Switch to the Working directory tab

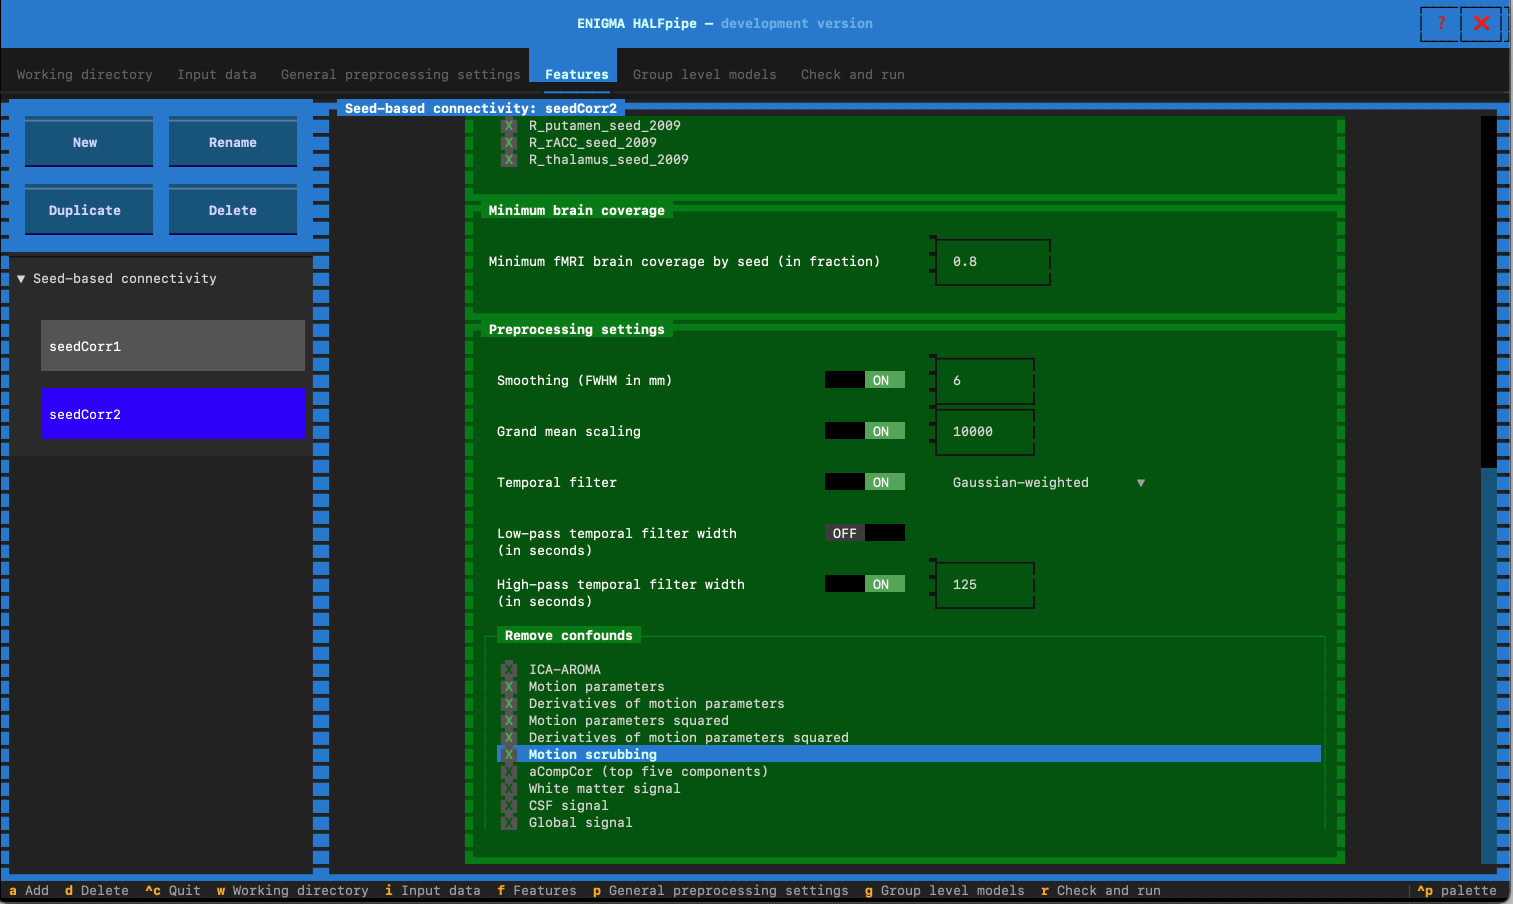pos(84,75)
